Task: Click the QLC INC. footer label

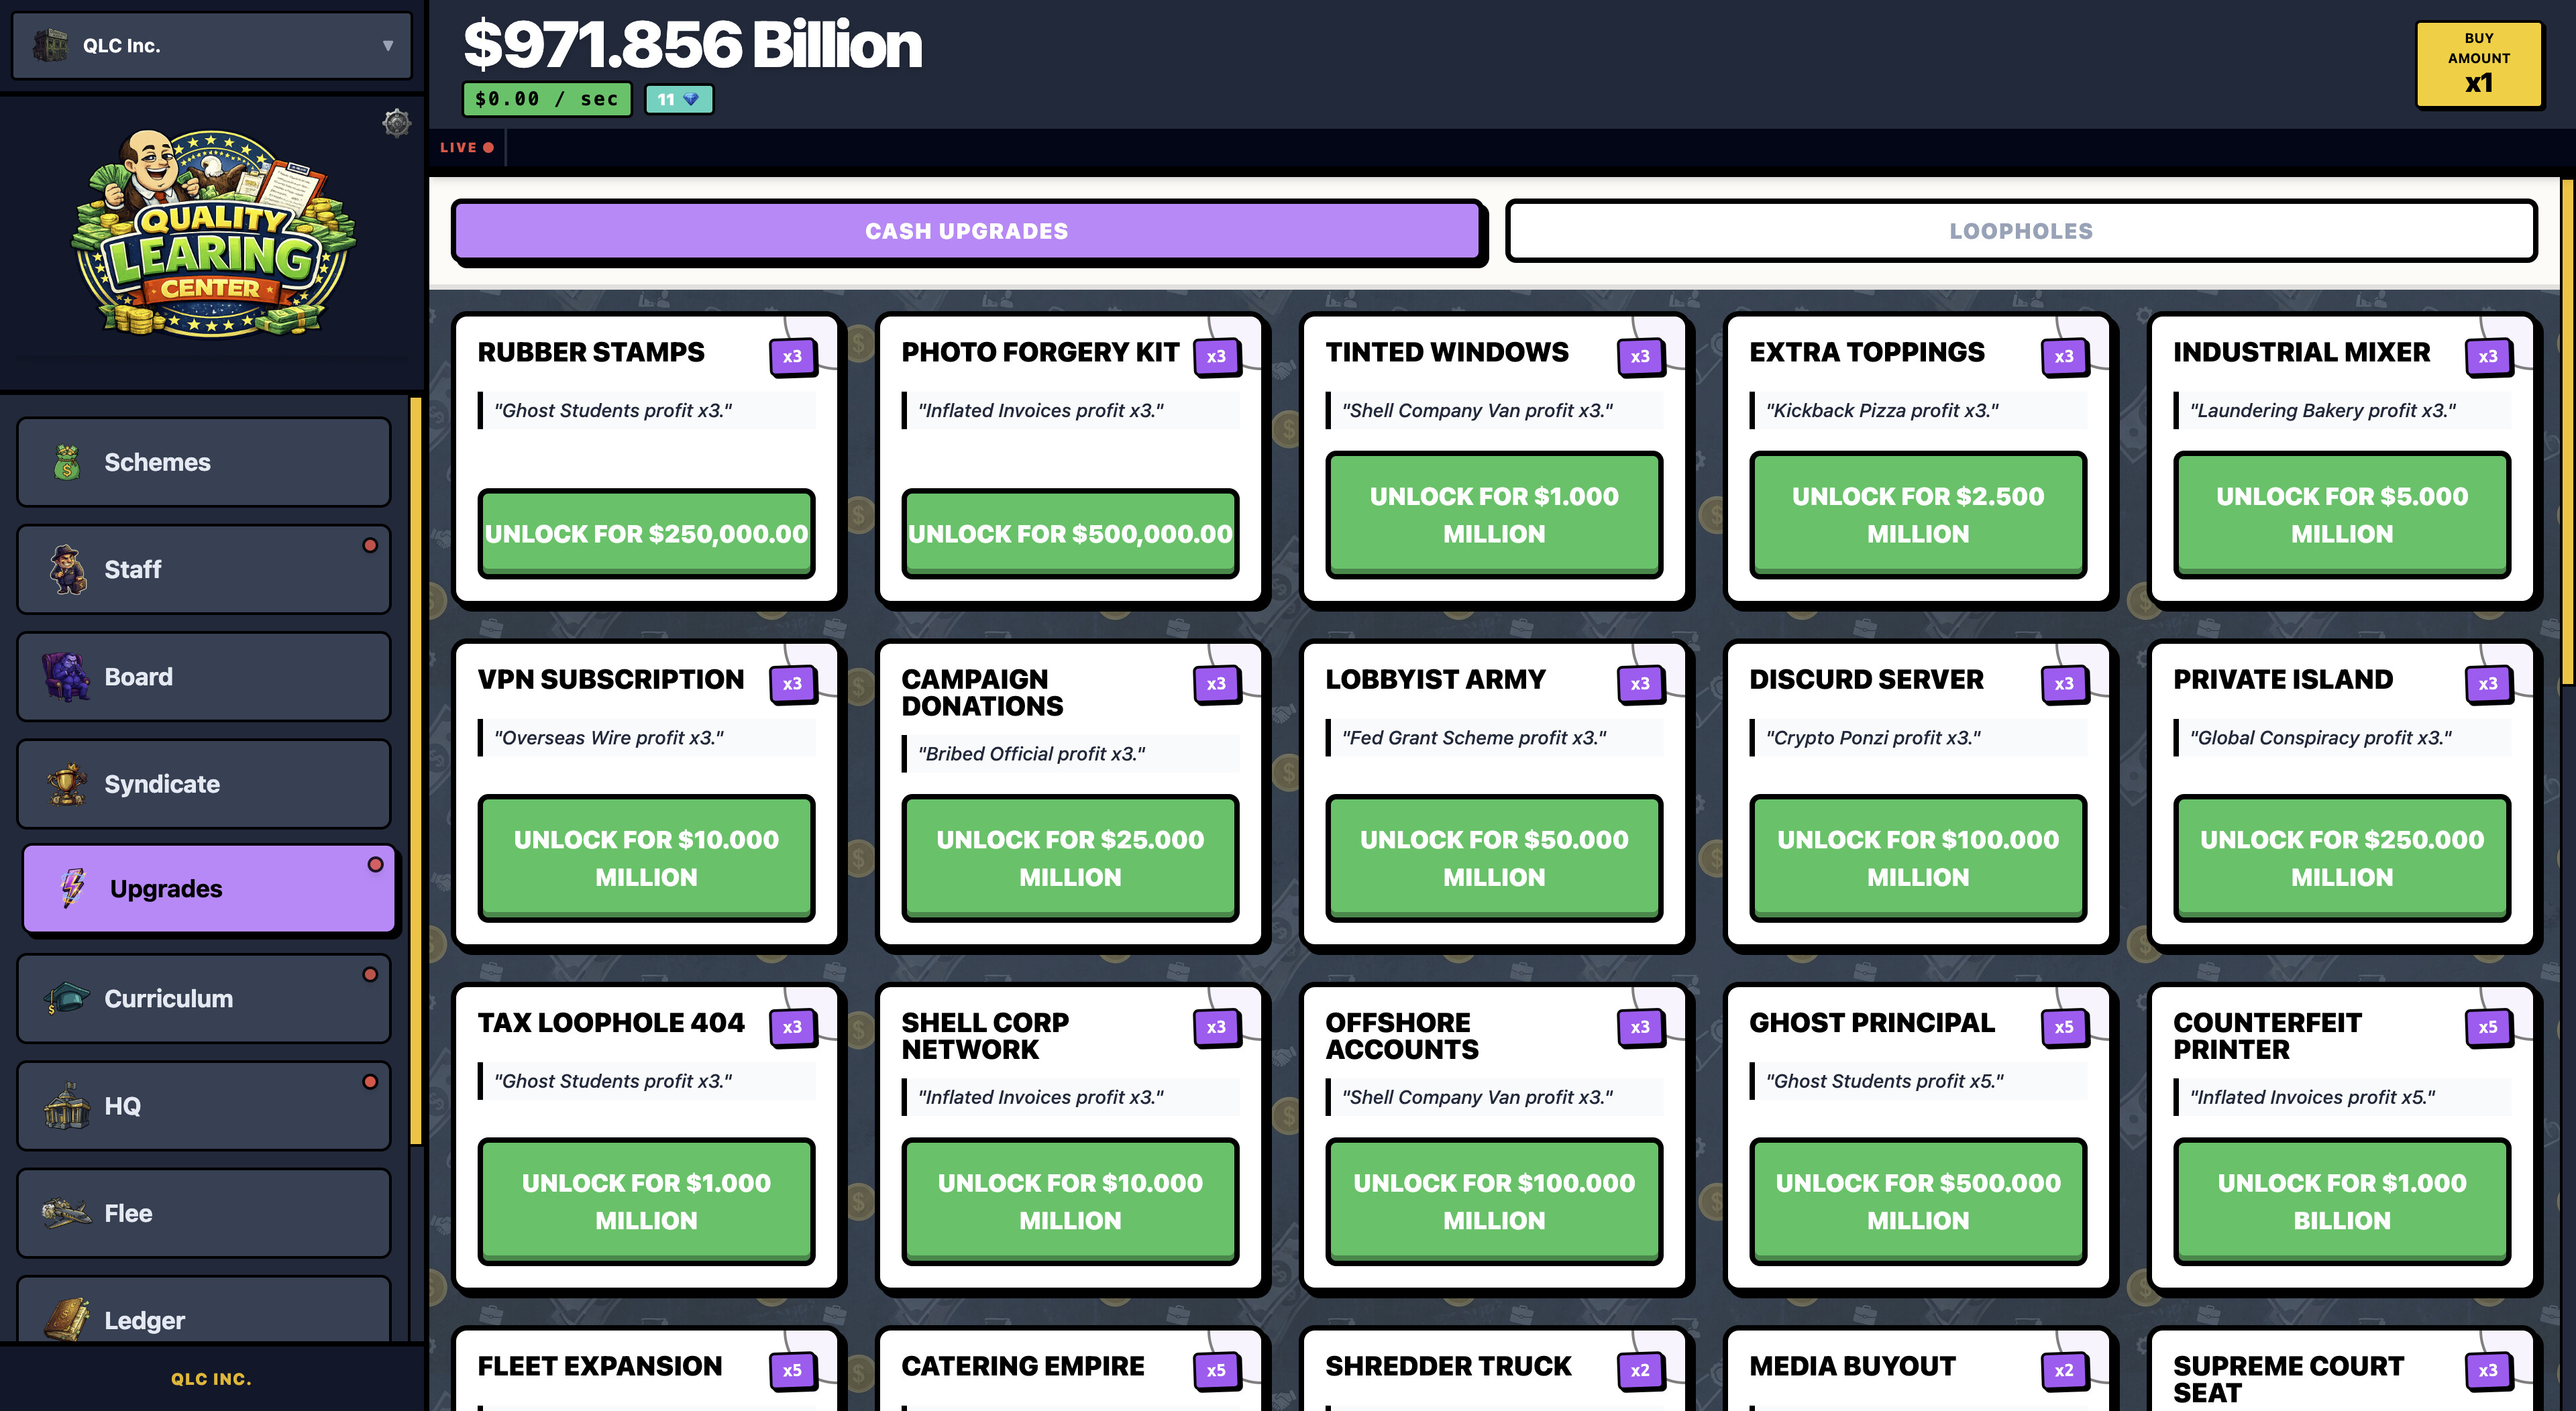Action: [211, 1378]
